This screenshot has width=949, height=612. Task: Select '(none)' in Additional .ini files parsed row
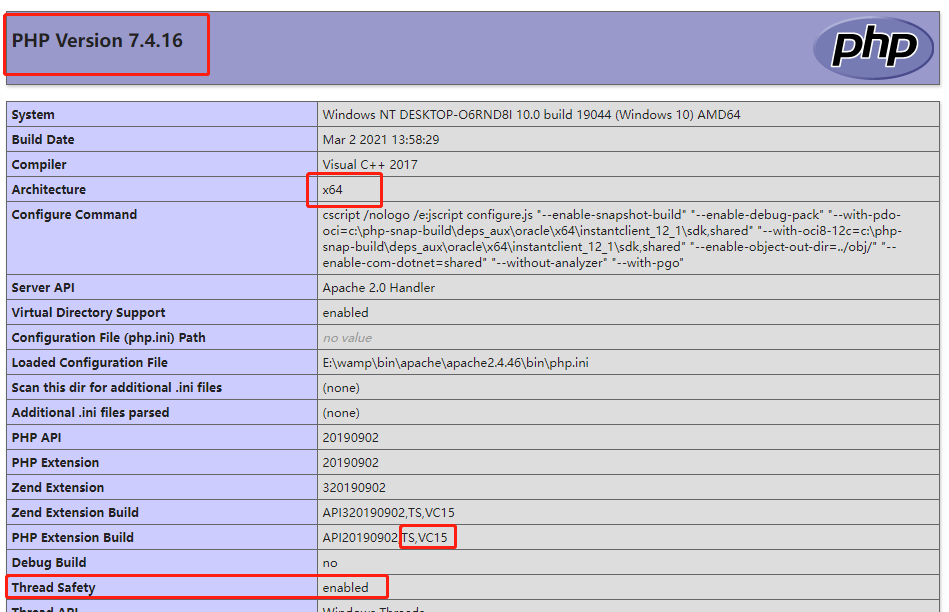click(x=341, y=413)
